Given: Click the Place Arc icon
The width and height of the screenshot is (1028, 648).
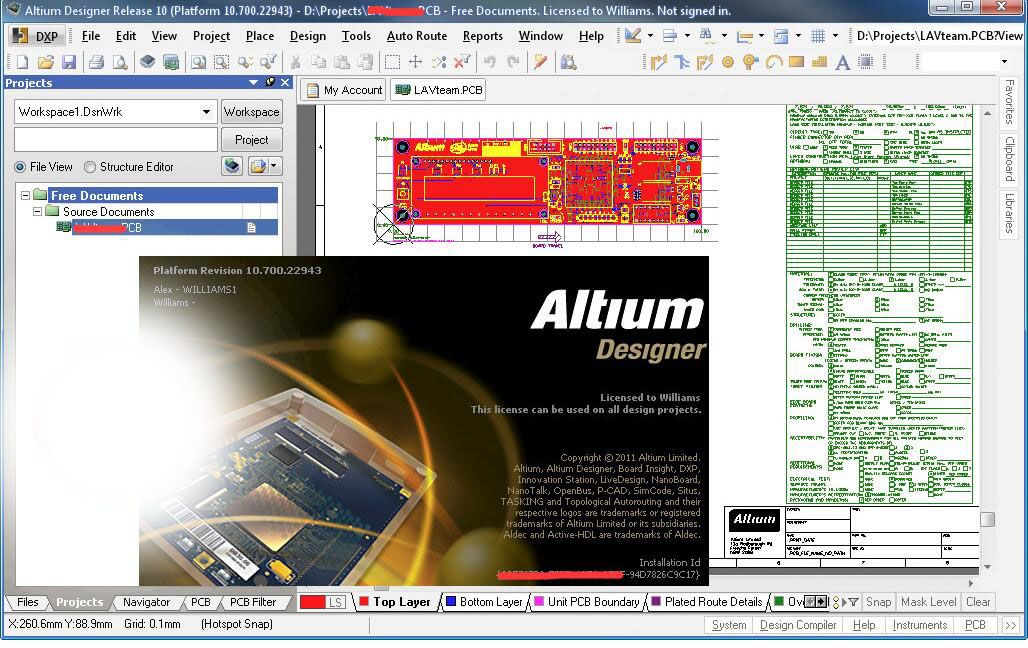Looking at the screenshot, I should coord(774,62).
